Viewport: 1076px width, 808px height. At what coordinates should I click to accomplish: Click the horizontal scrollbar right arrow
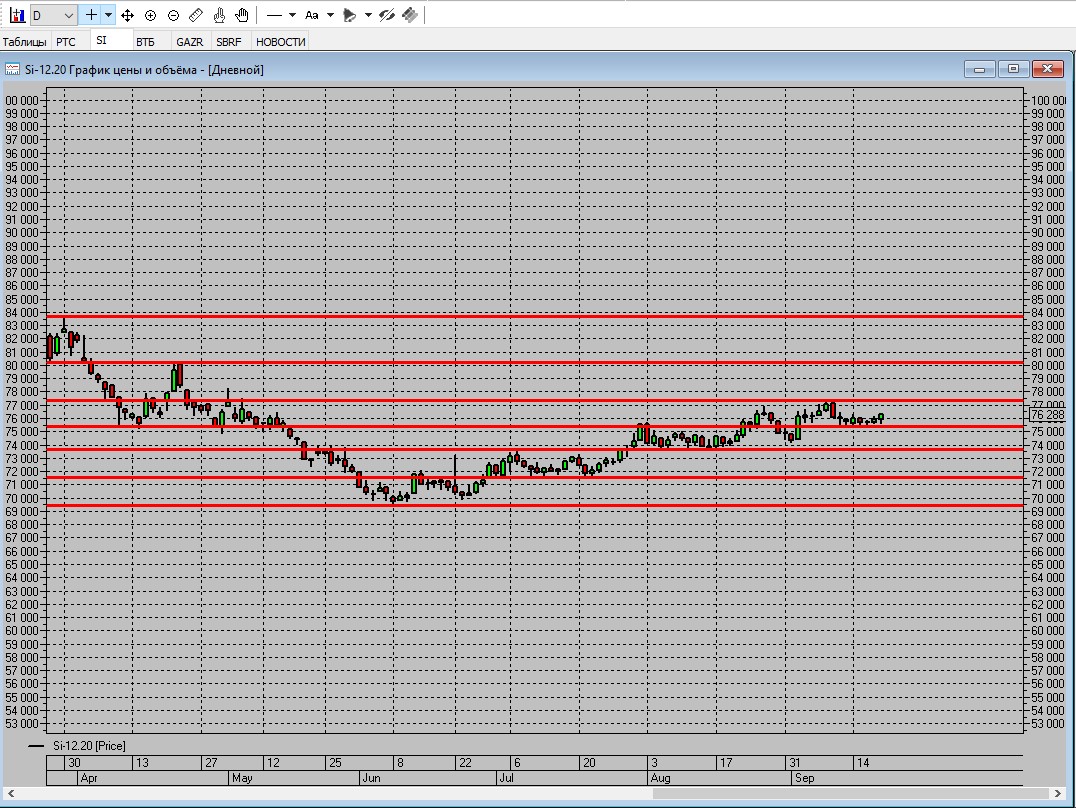point(1057,794)
